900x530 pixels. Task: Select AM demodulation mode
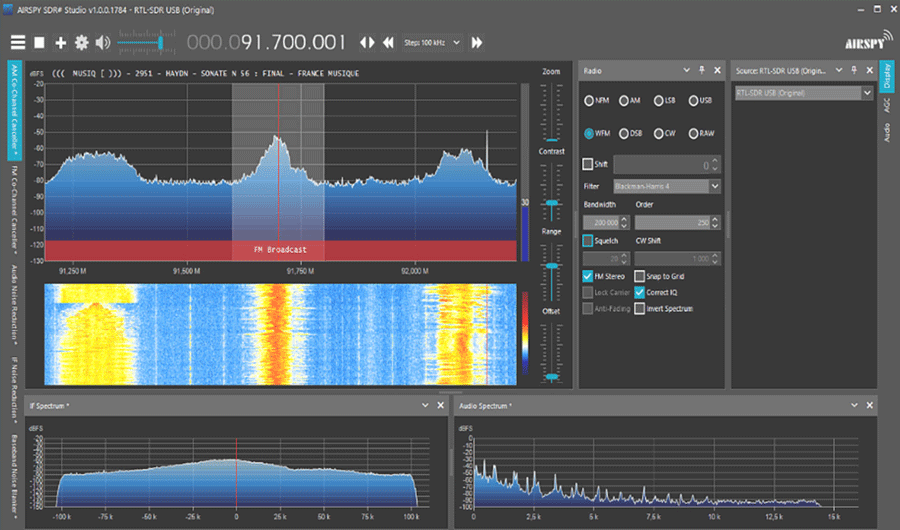tap(624, 100)
